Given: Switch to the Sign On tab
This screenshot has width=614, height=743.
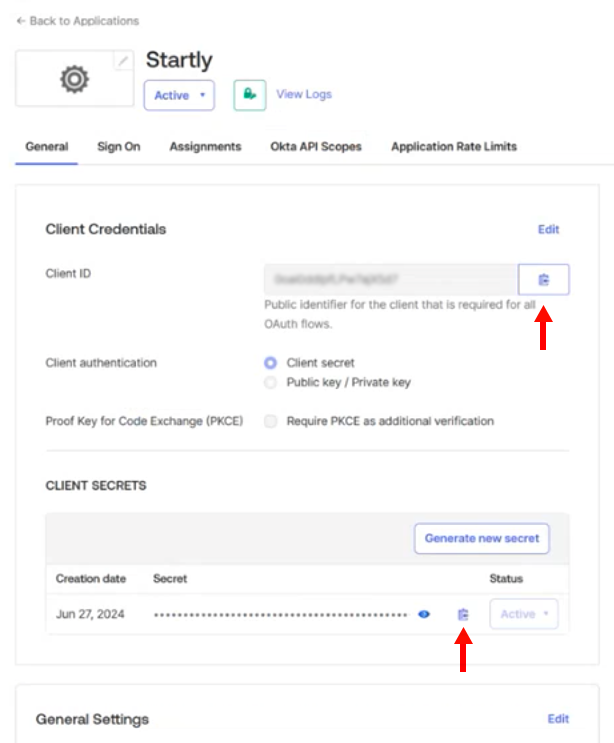Looking at the screenshot, I should (118, 147).
